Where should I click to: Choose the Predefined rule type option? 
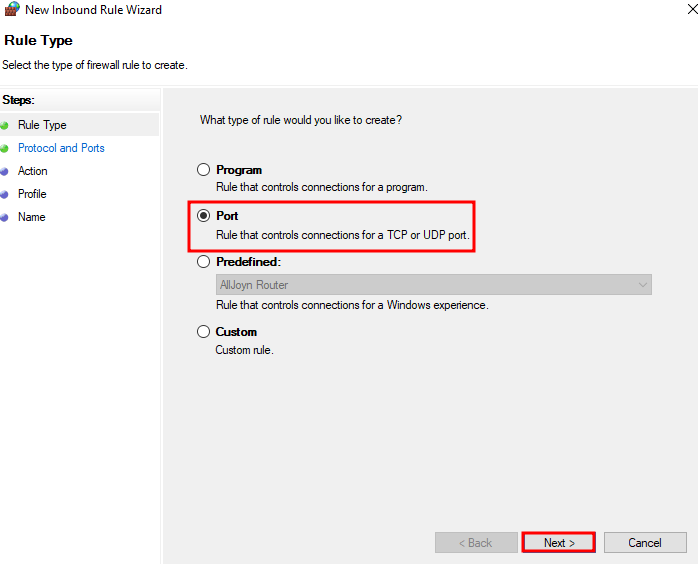pos(203,261)
